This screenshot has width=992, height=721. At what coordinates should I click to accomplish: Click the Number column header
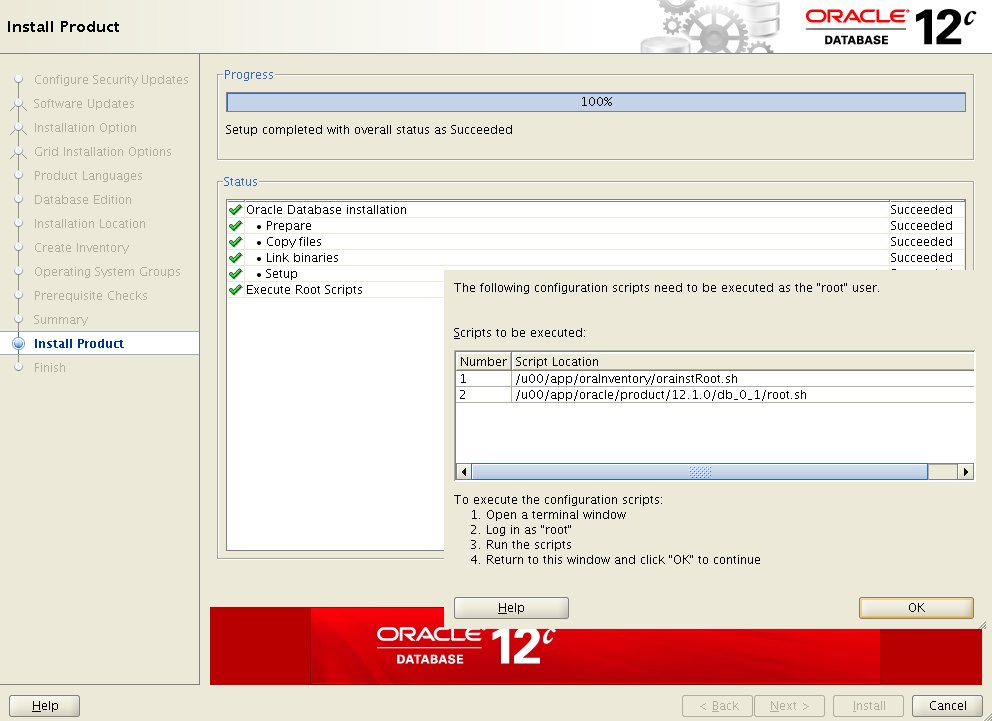click(483, 361)
